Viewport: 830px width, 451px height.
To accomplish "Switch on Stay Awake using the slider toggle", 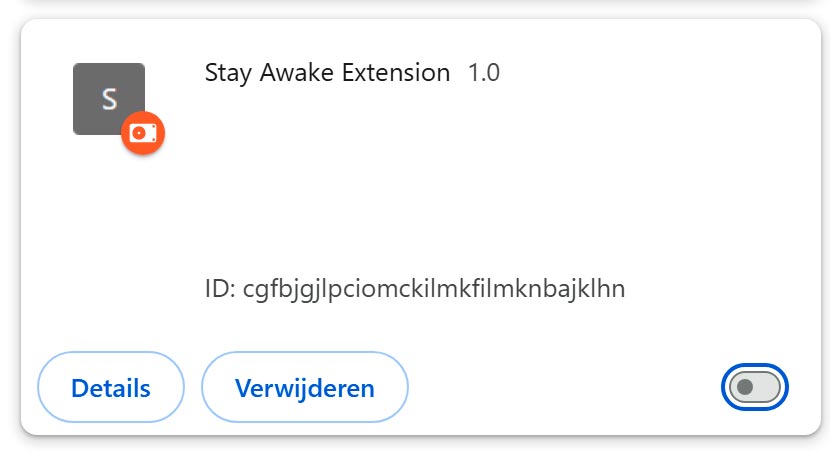I will point(755,387).
